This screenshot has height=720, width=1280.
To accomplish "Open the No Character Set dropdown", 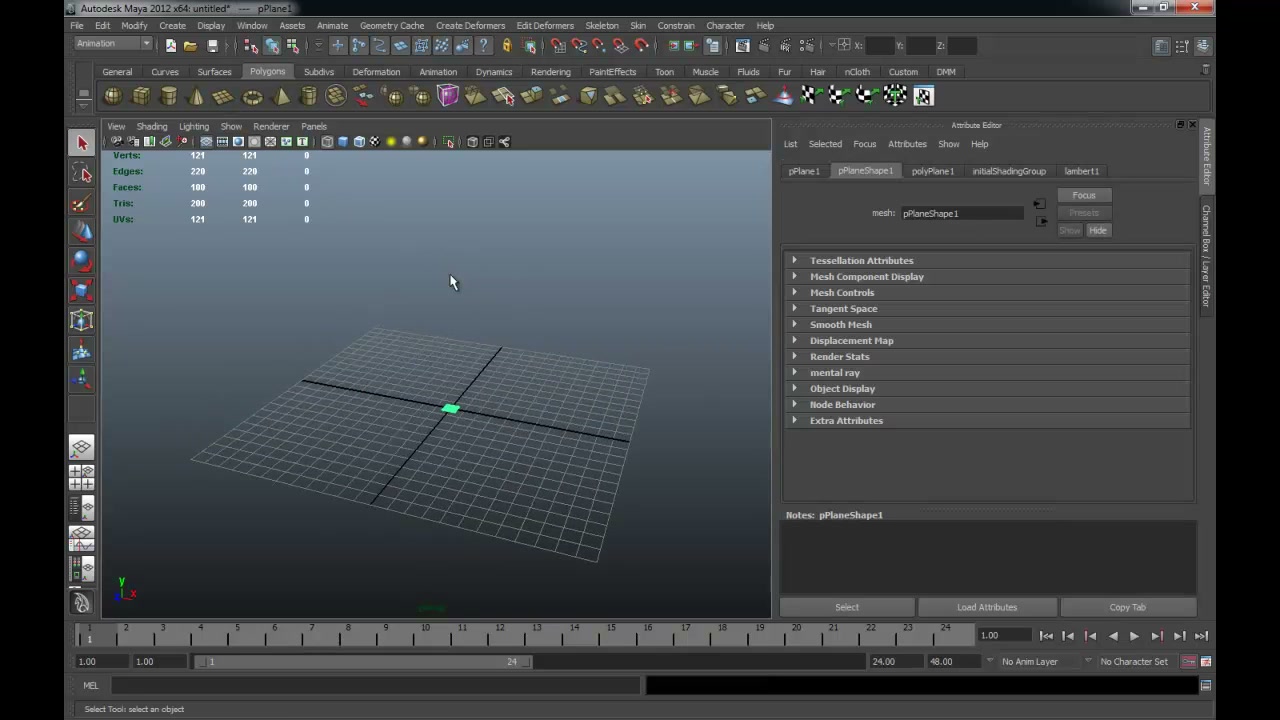I will (1135, 661).
